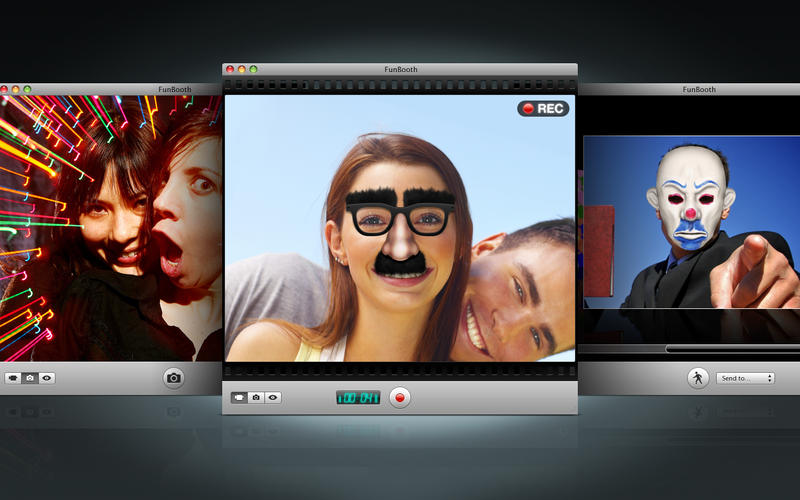Click the clown mask video preview
Viewport: 800px width, 500px height.
click(x=691, y=222)
